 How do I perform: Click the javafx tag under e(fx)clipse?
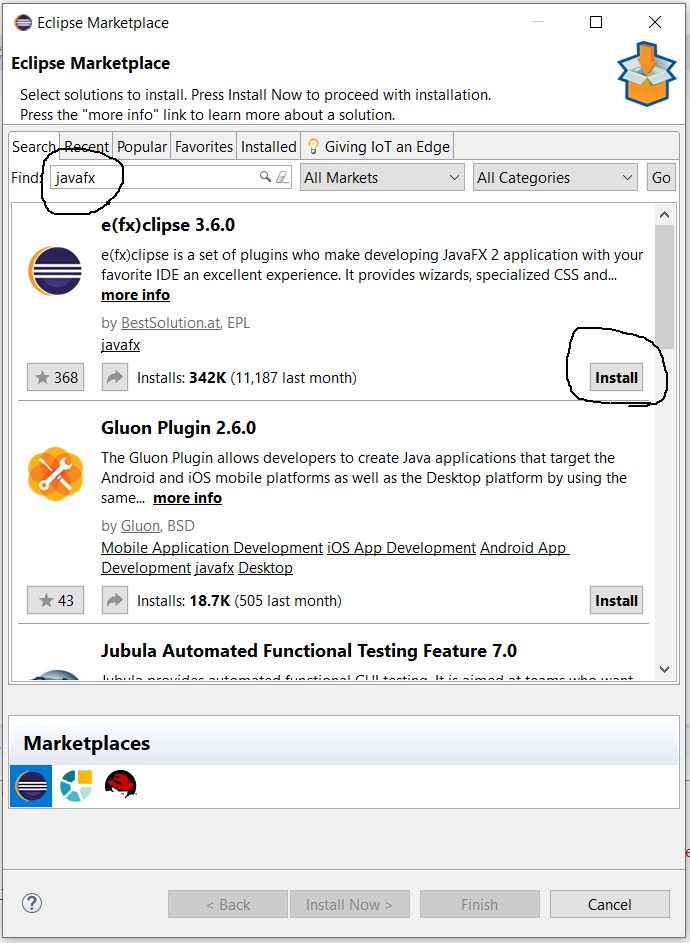click(x=120, y=345)
